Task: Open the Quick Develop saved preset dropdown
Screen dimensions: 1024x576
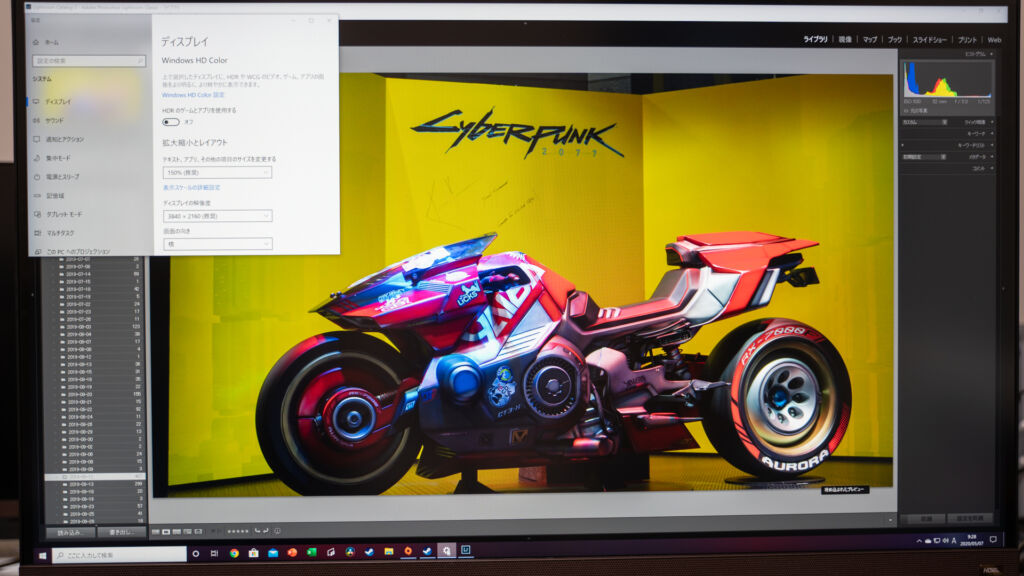Action: (x=924, y=122)
